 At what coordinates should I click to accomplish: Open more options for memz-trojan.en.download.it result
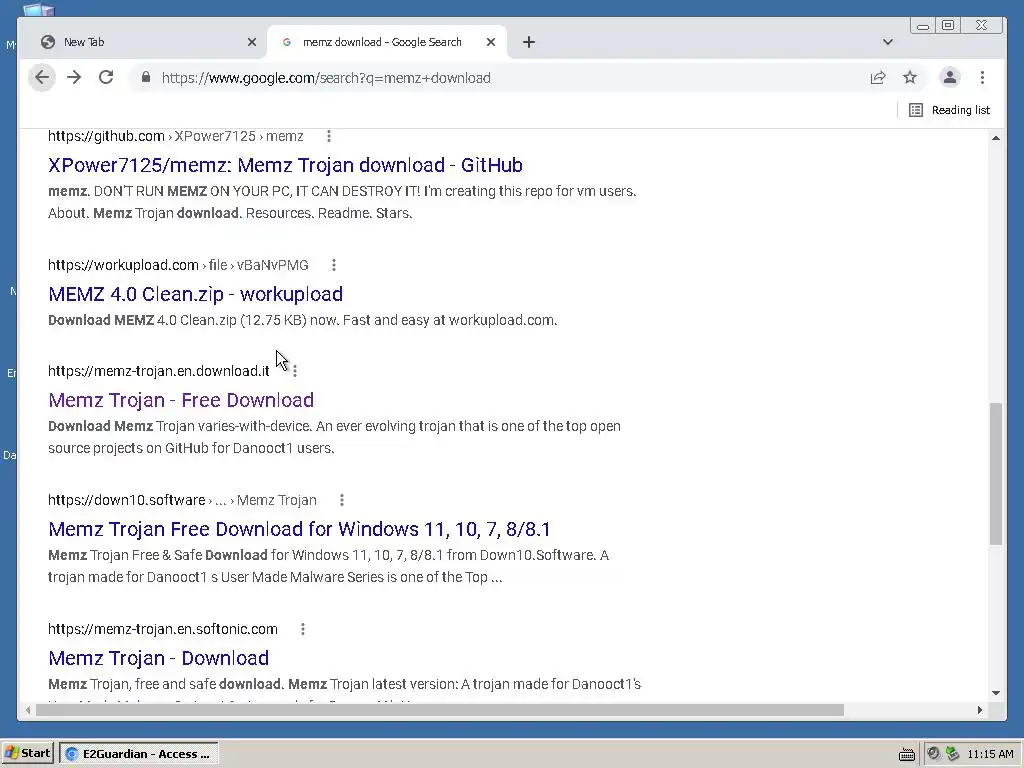295,371
